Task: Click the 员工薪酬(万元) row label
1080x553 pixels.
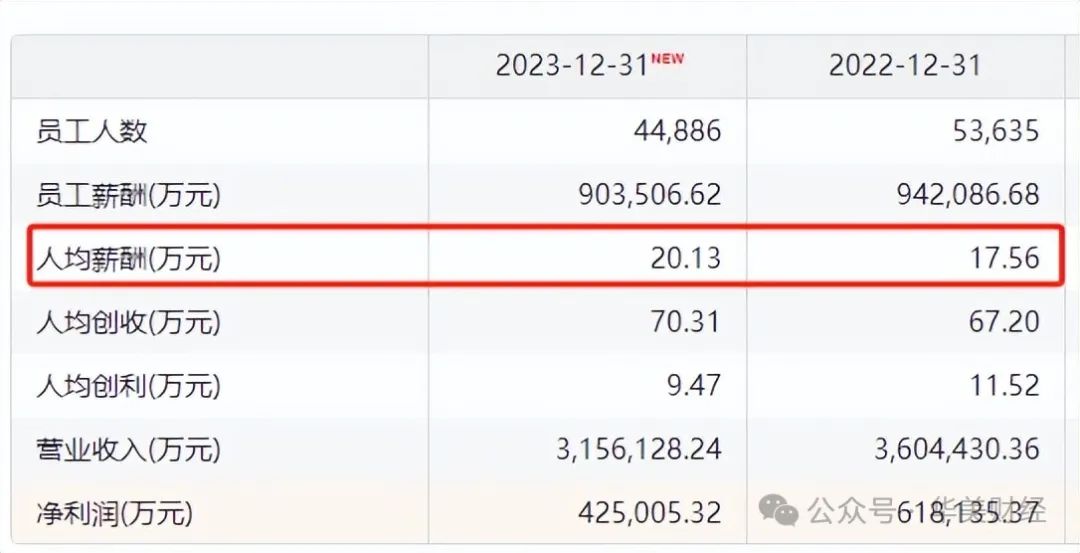Action: [x=128, y=195]
